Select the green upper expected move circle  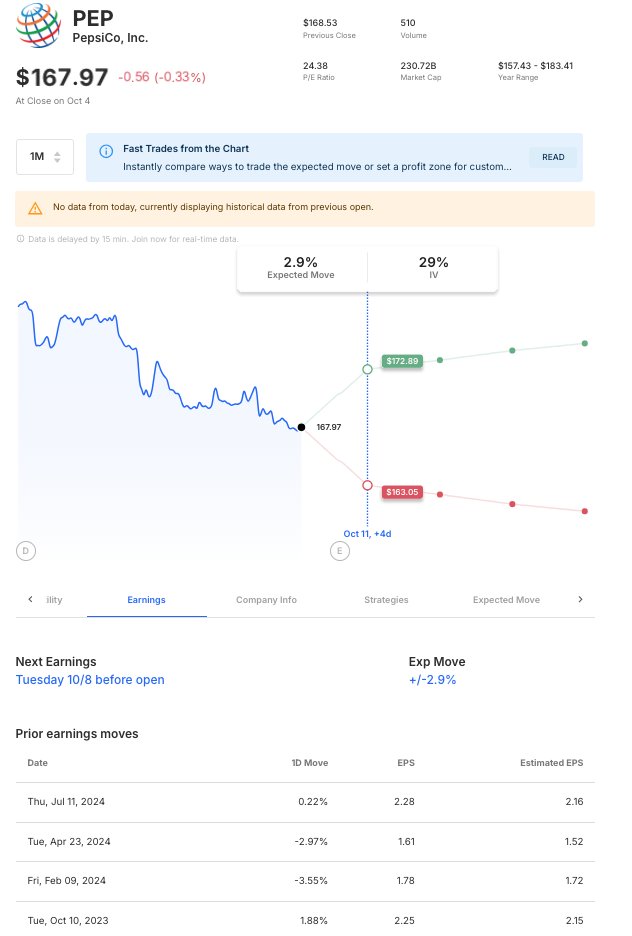click(x=368, y=370)
